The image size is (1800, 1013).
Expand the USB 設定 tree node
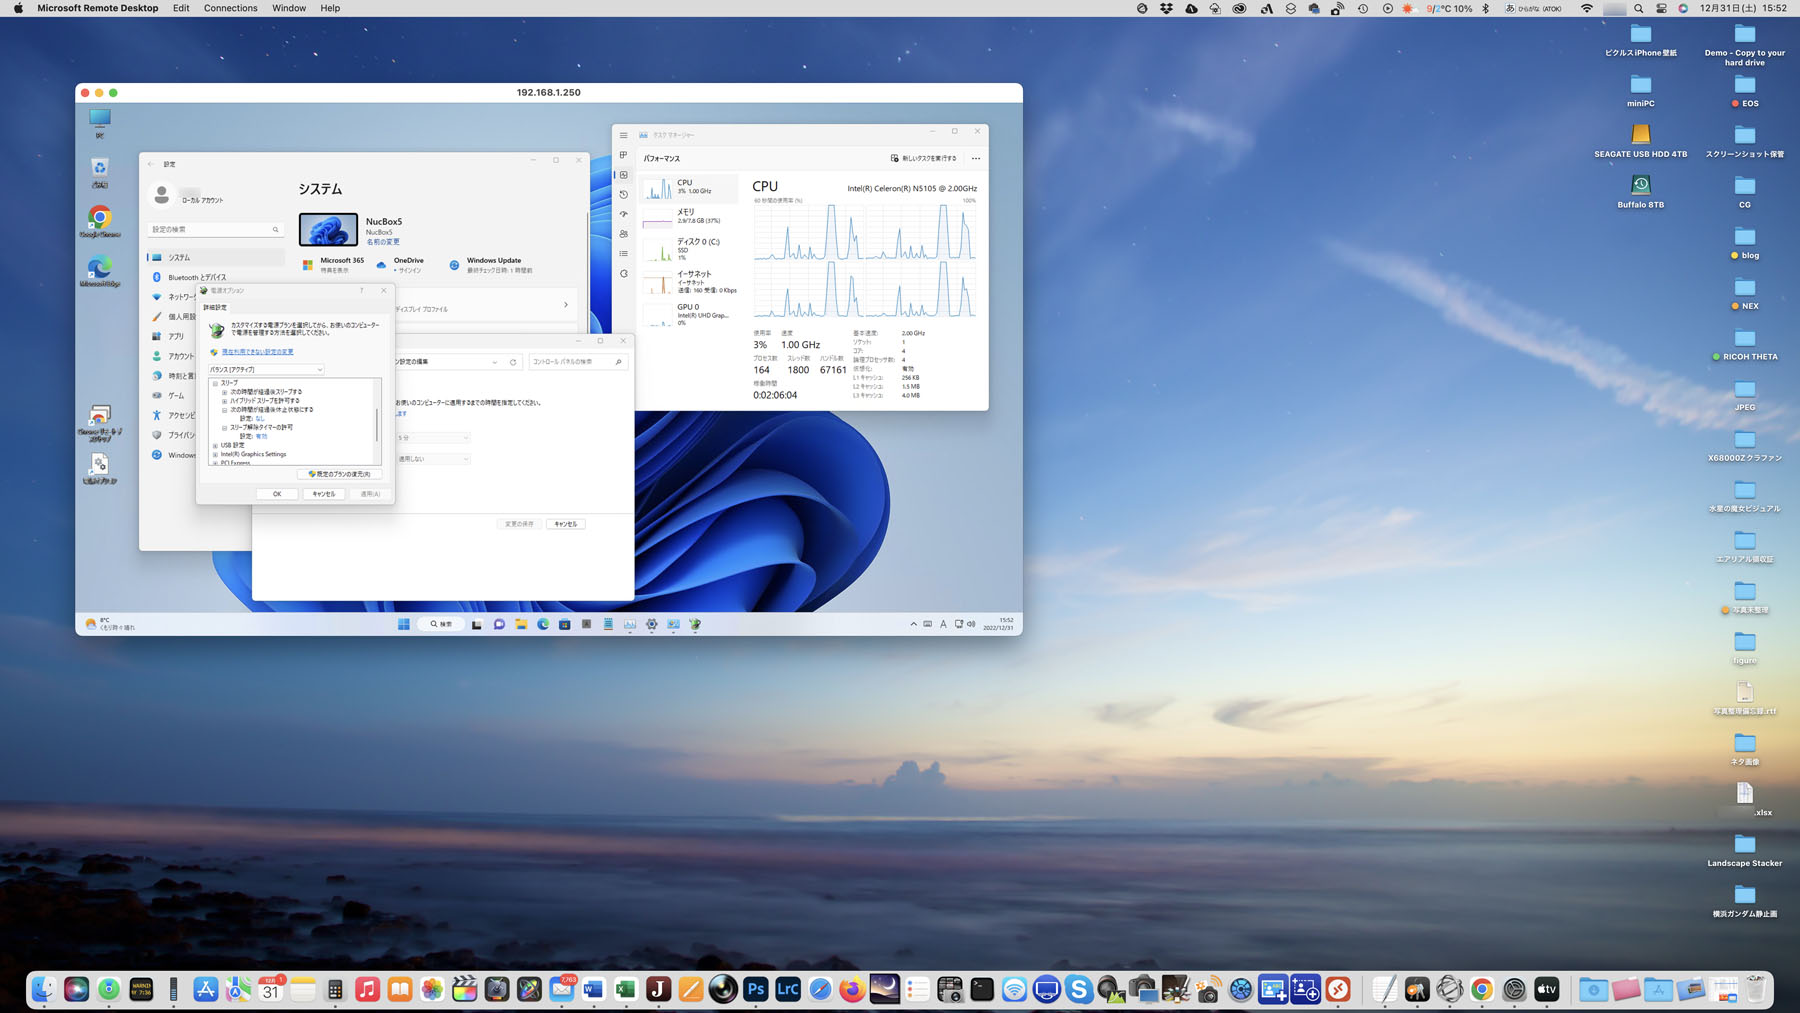tap(215, 445)
